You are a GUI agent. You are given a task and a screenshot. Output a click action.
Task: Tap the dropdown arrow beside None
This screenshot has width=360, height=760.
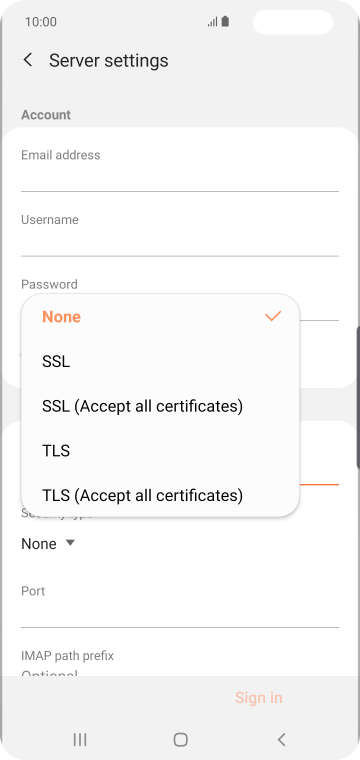(70, 543)
